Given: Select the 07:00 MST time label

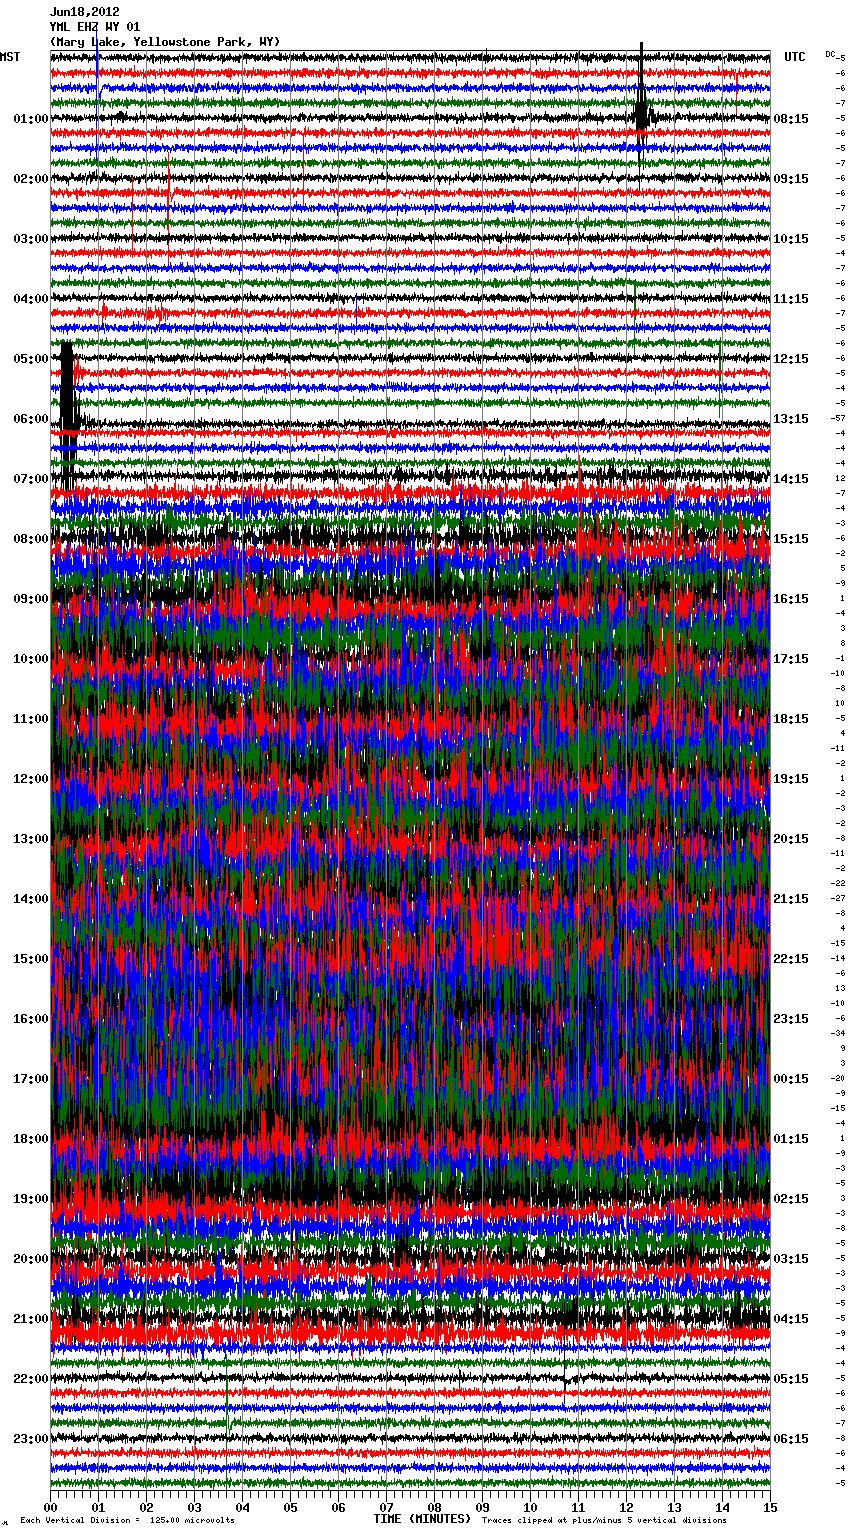Looking at the screenshot, I should point(31,479).
